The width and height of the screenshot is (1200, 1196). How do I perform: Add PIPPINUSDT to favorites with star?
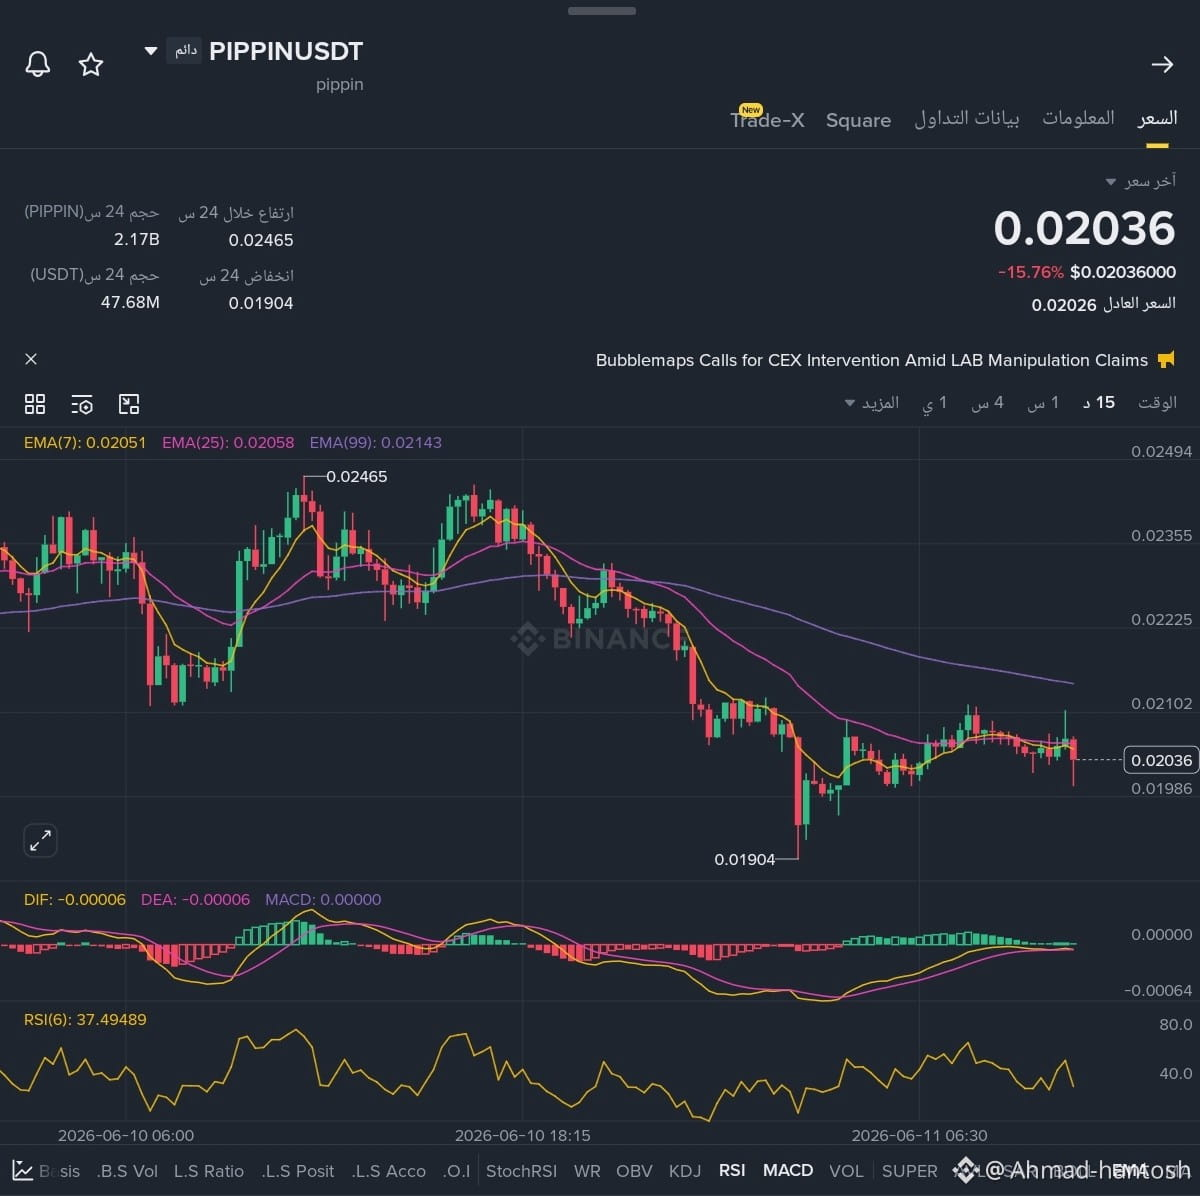point(91,65)
